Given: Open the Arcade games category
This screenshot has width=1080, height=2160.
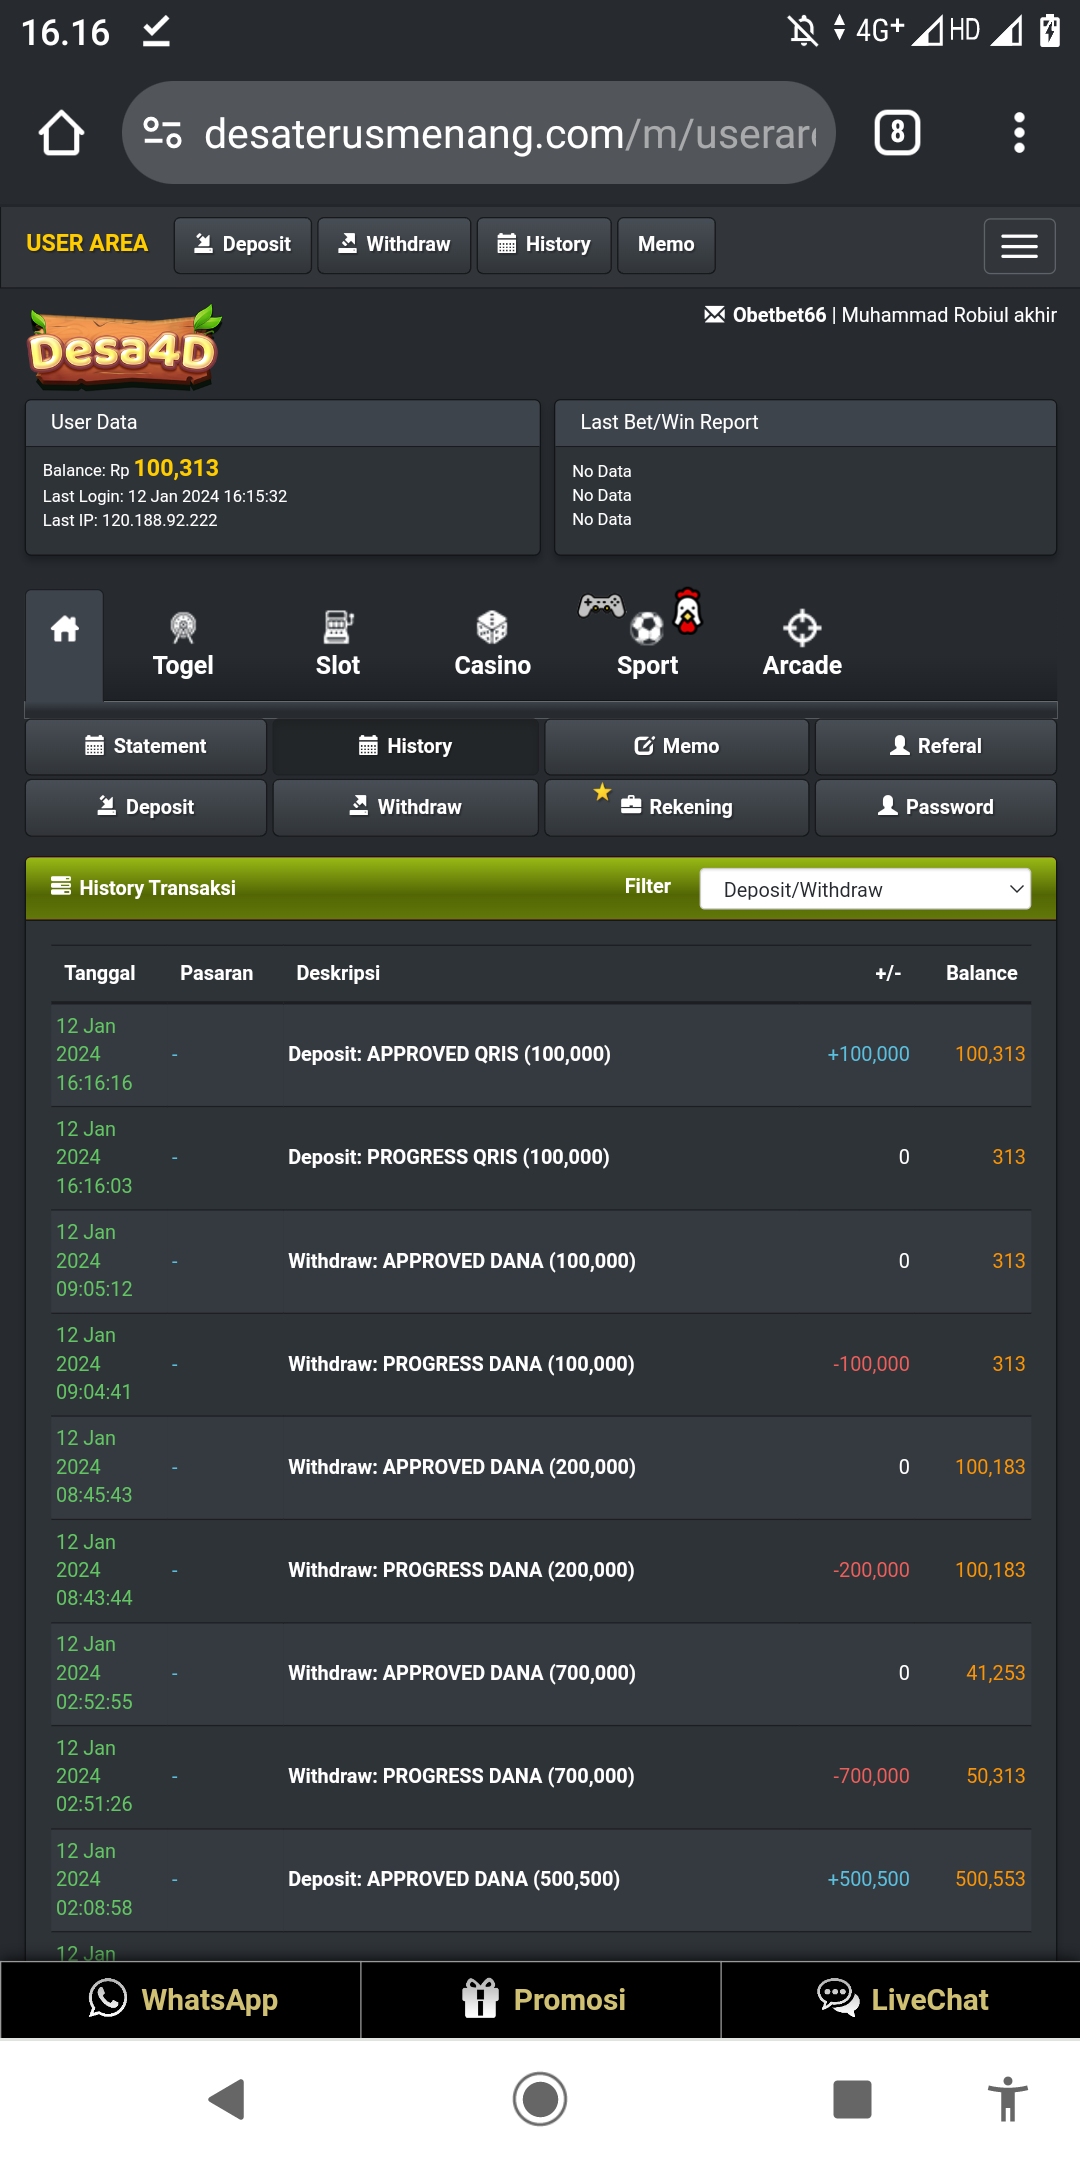Looking at the screenshot, I should [x=802, y=645].
